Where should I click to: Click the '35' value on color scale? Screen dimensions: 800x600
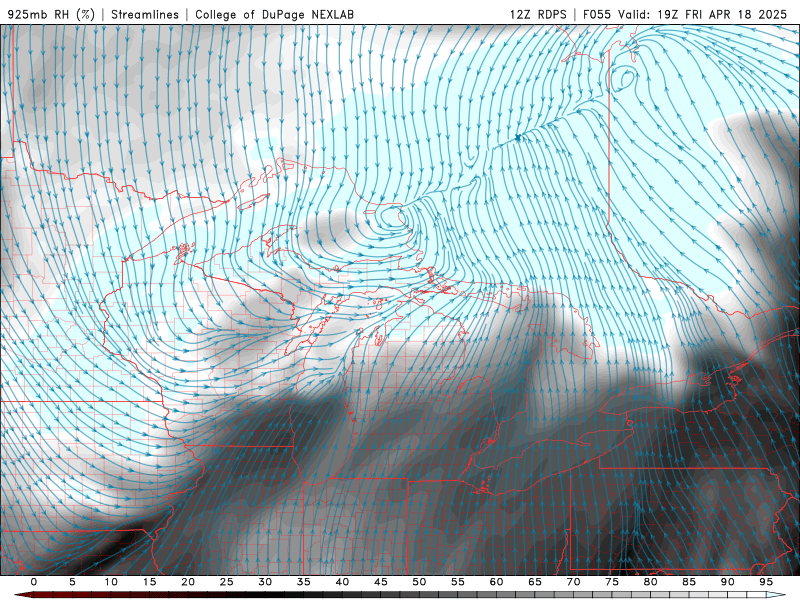(304, 582)
